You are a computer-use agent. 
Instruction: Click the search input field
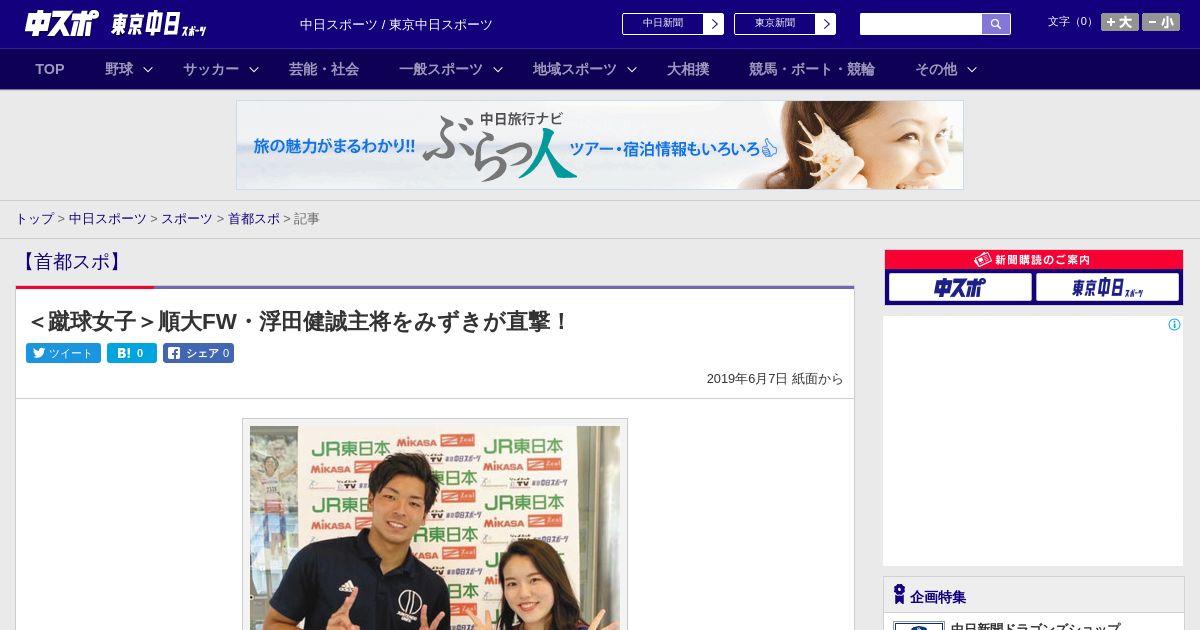921,24
